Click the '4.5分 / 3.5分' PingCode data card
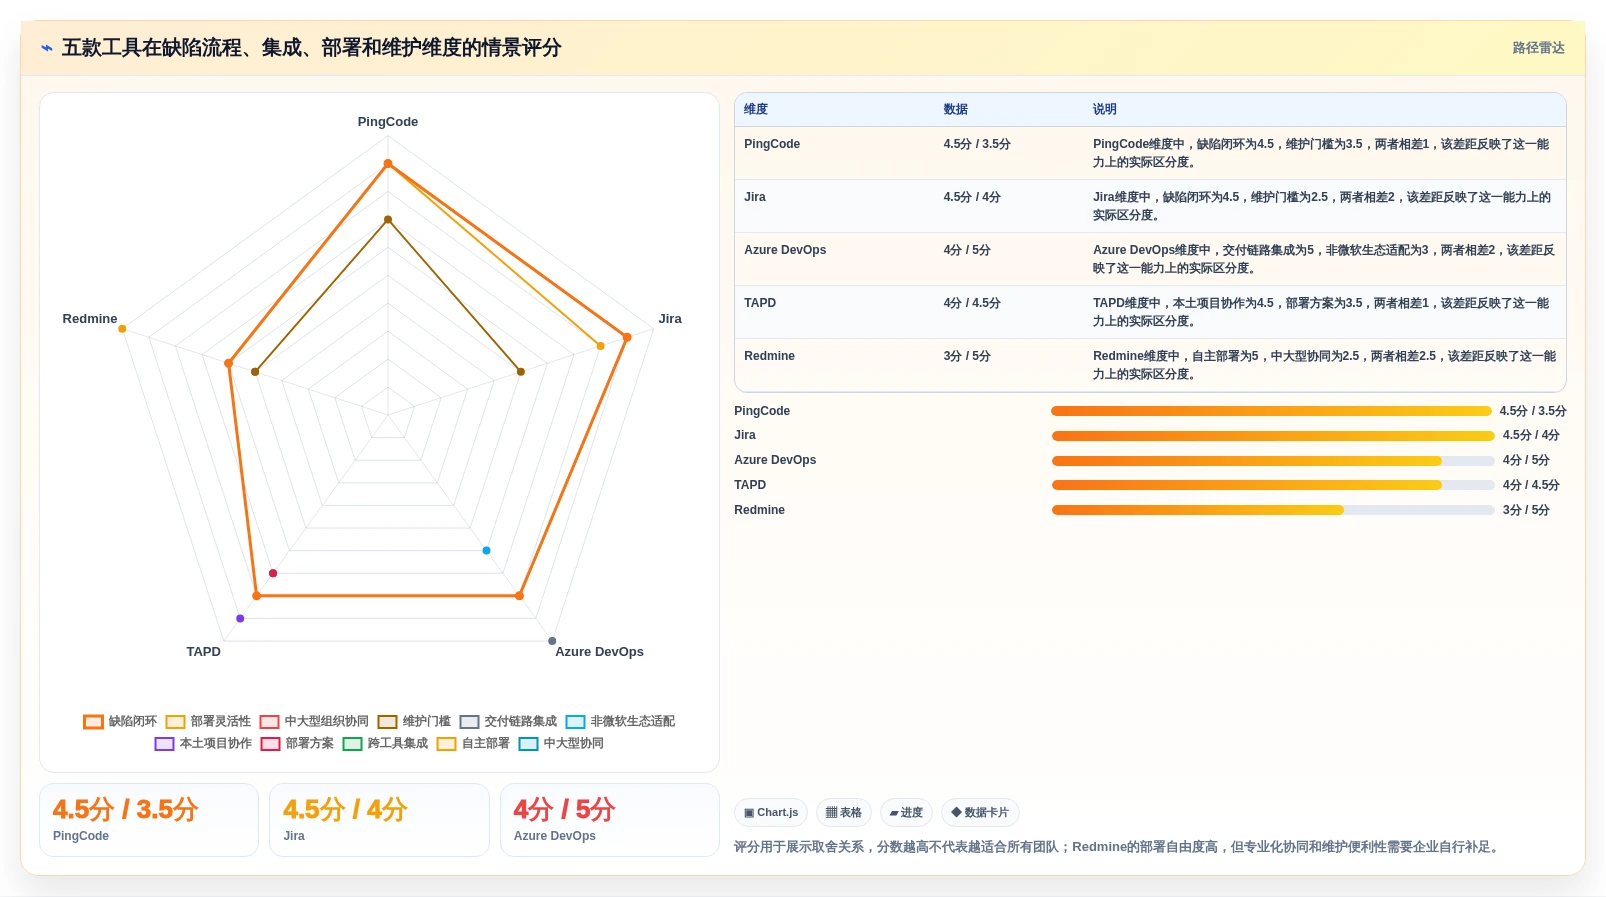The image size is (1606, 897). [149, 820]
